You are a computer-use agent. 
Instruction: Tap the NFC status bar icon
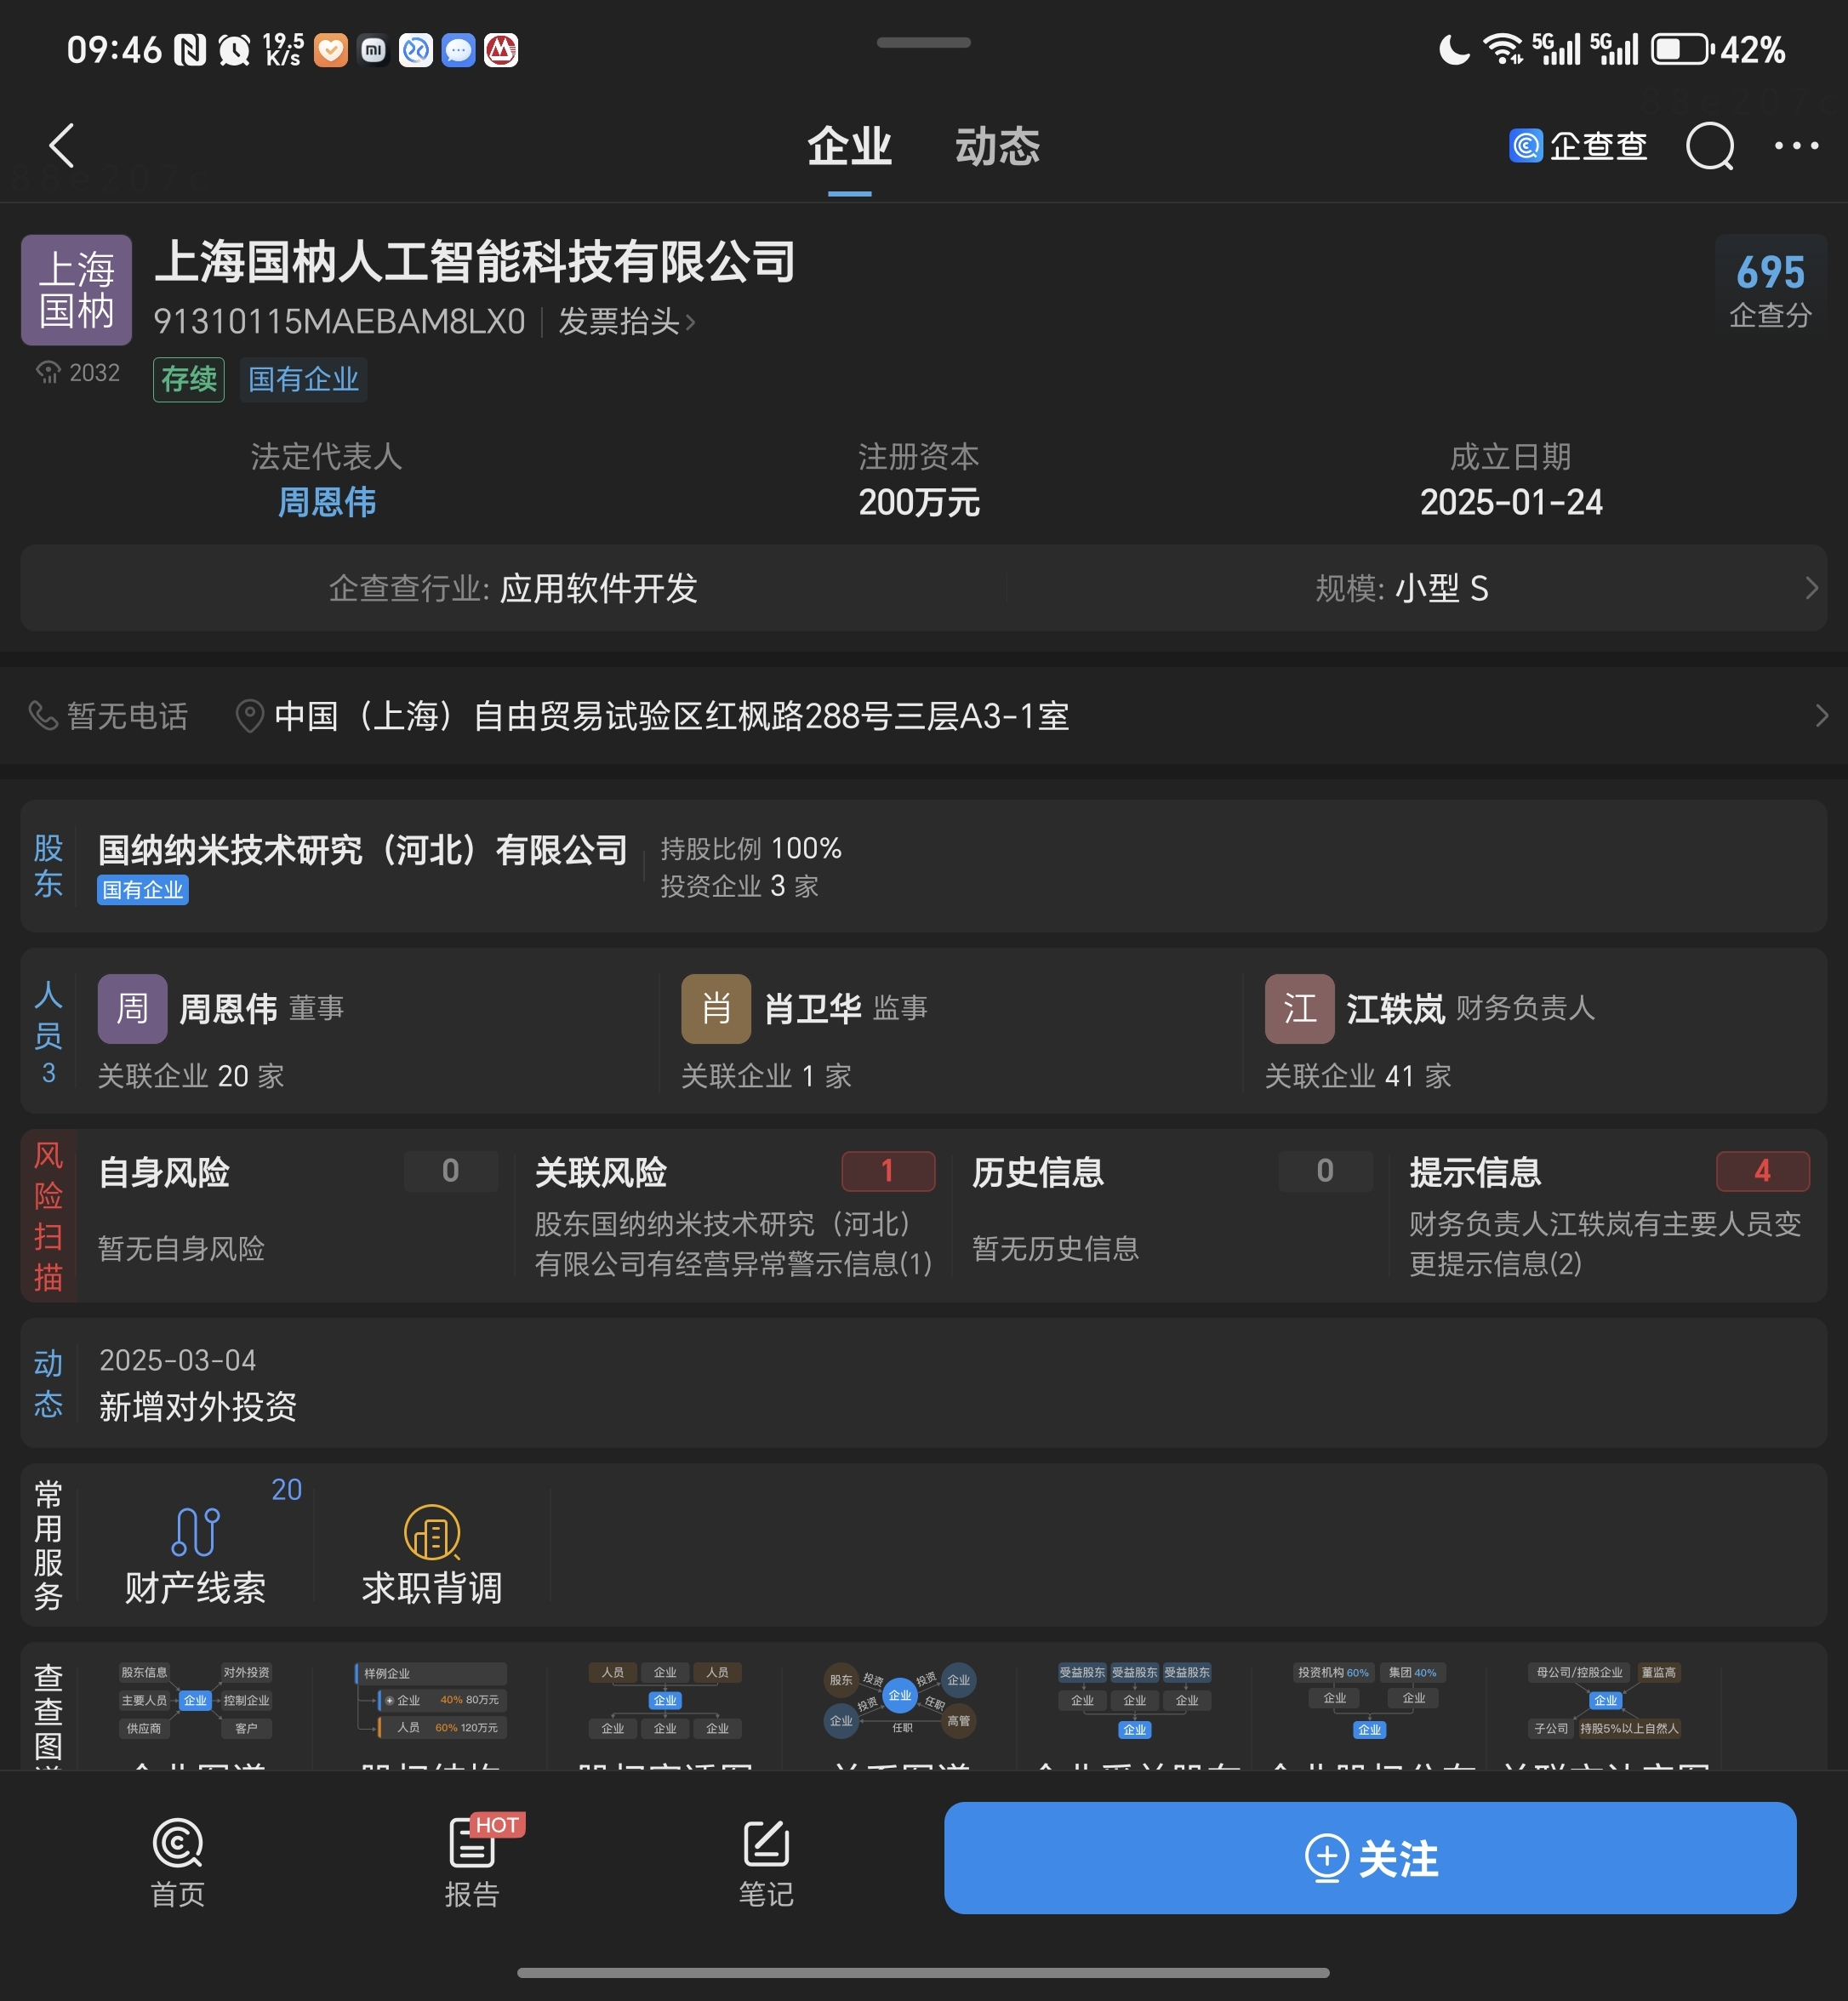click(190, 49)
